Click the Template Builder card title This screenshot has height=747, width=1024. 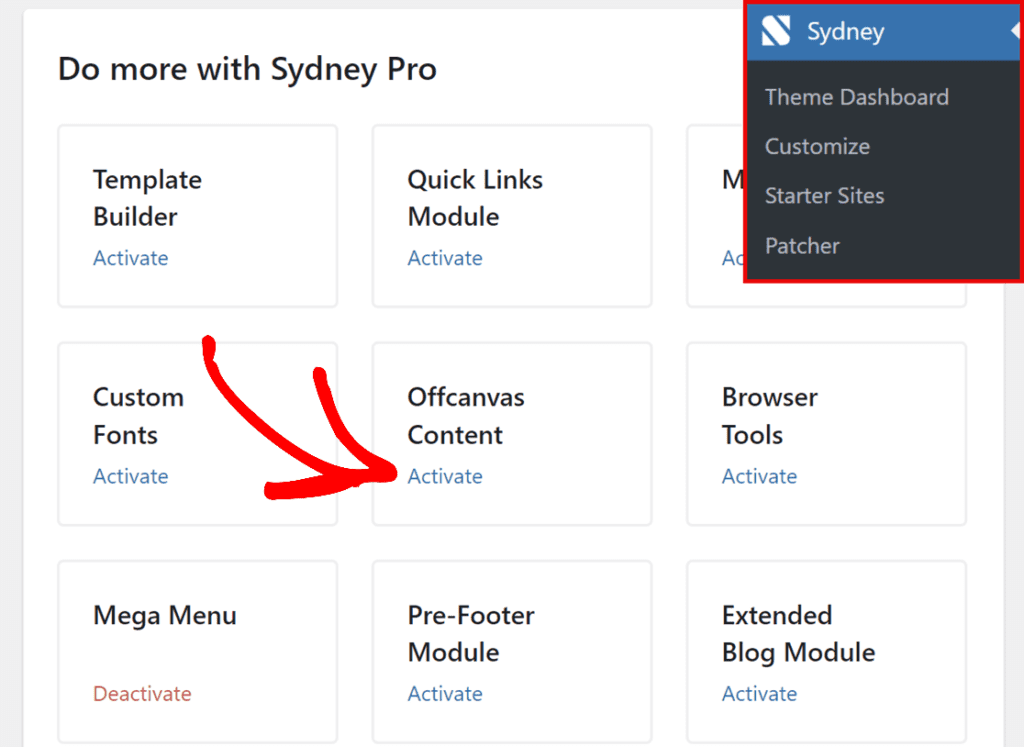point(147,198)
